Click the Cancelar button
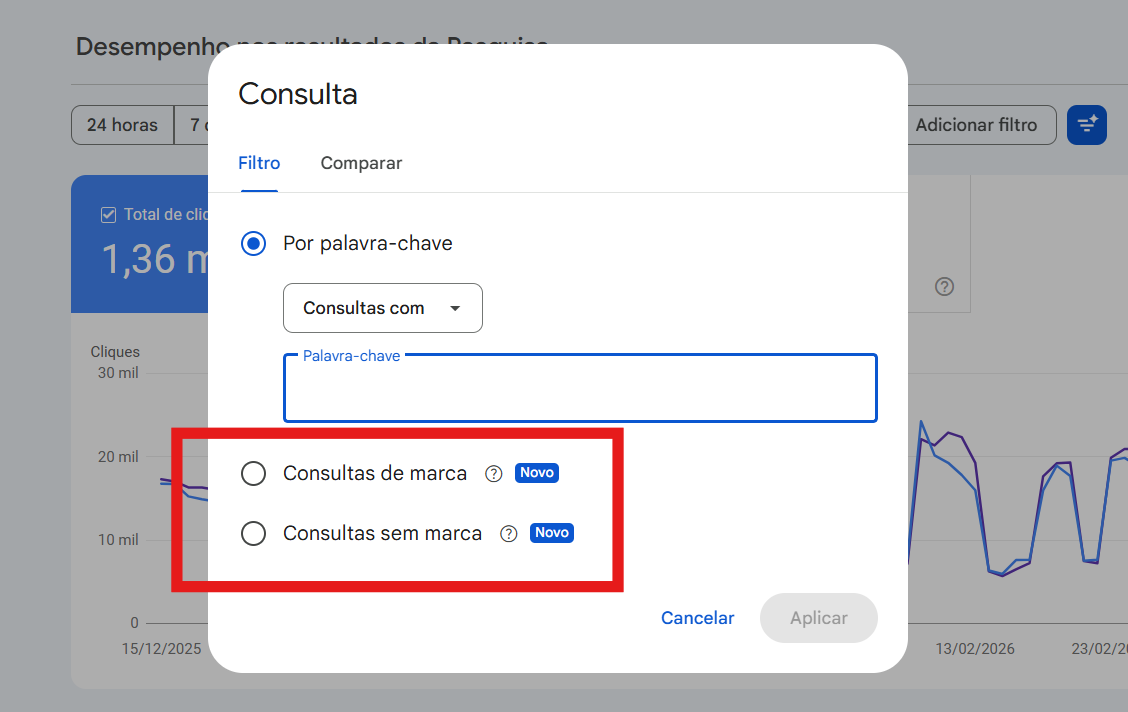 (x=697, y=618)
